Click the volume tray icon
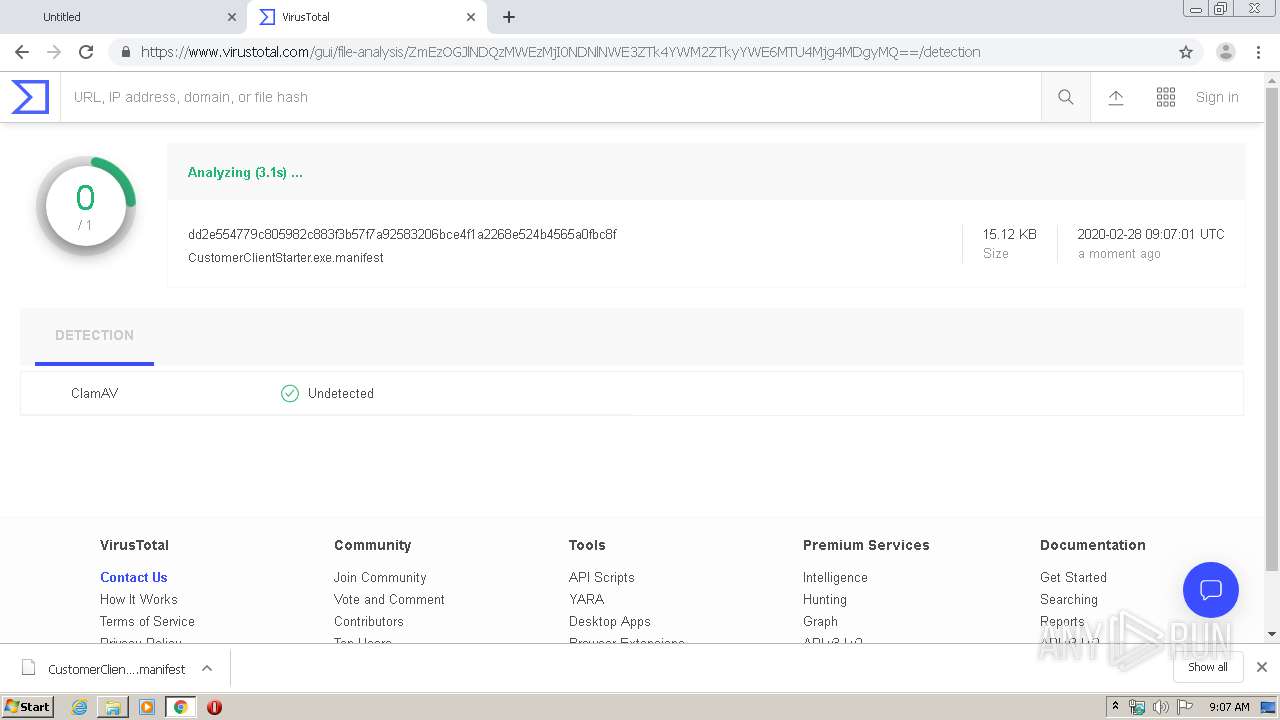1280x720 pixels. point(1160,707)
